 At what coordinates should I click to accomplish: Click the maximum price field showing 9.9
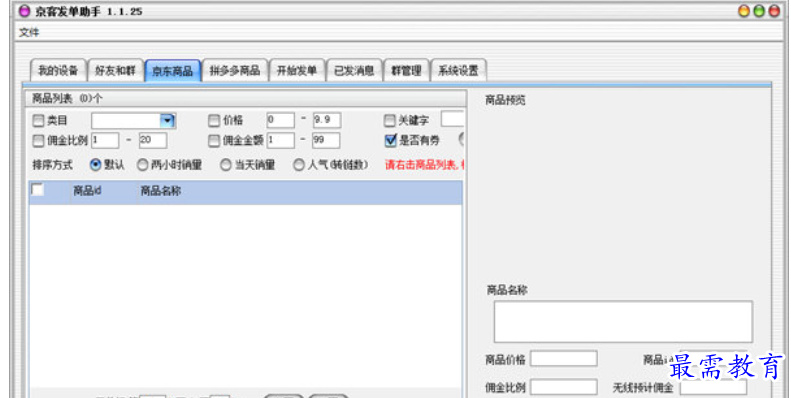click(x=326, y=121)
